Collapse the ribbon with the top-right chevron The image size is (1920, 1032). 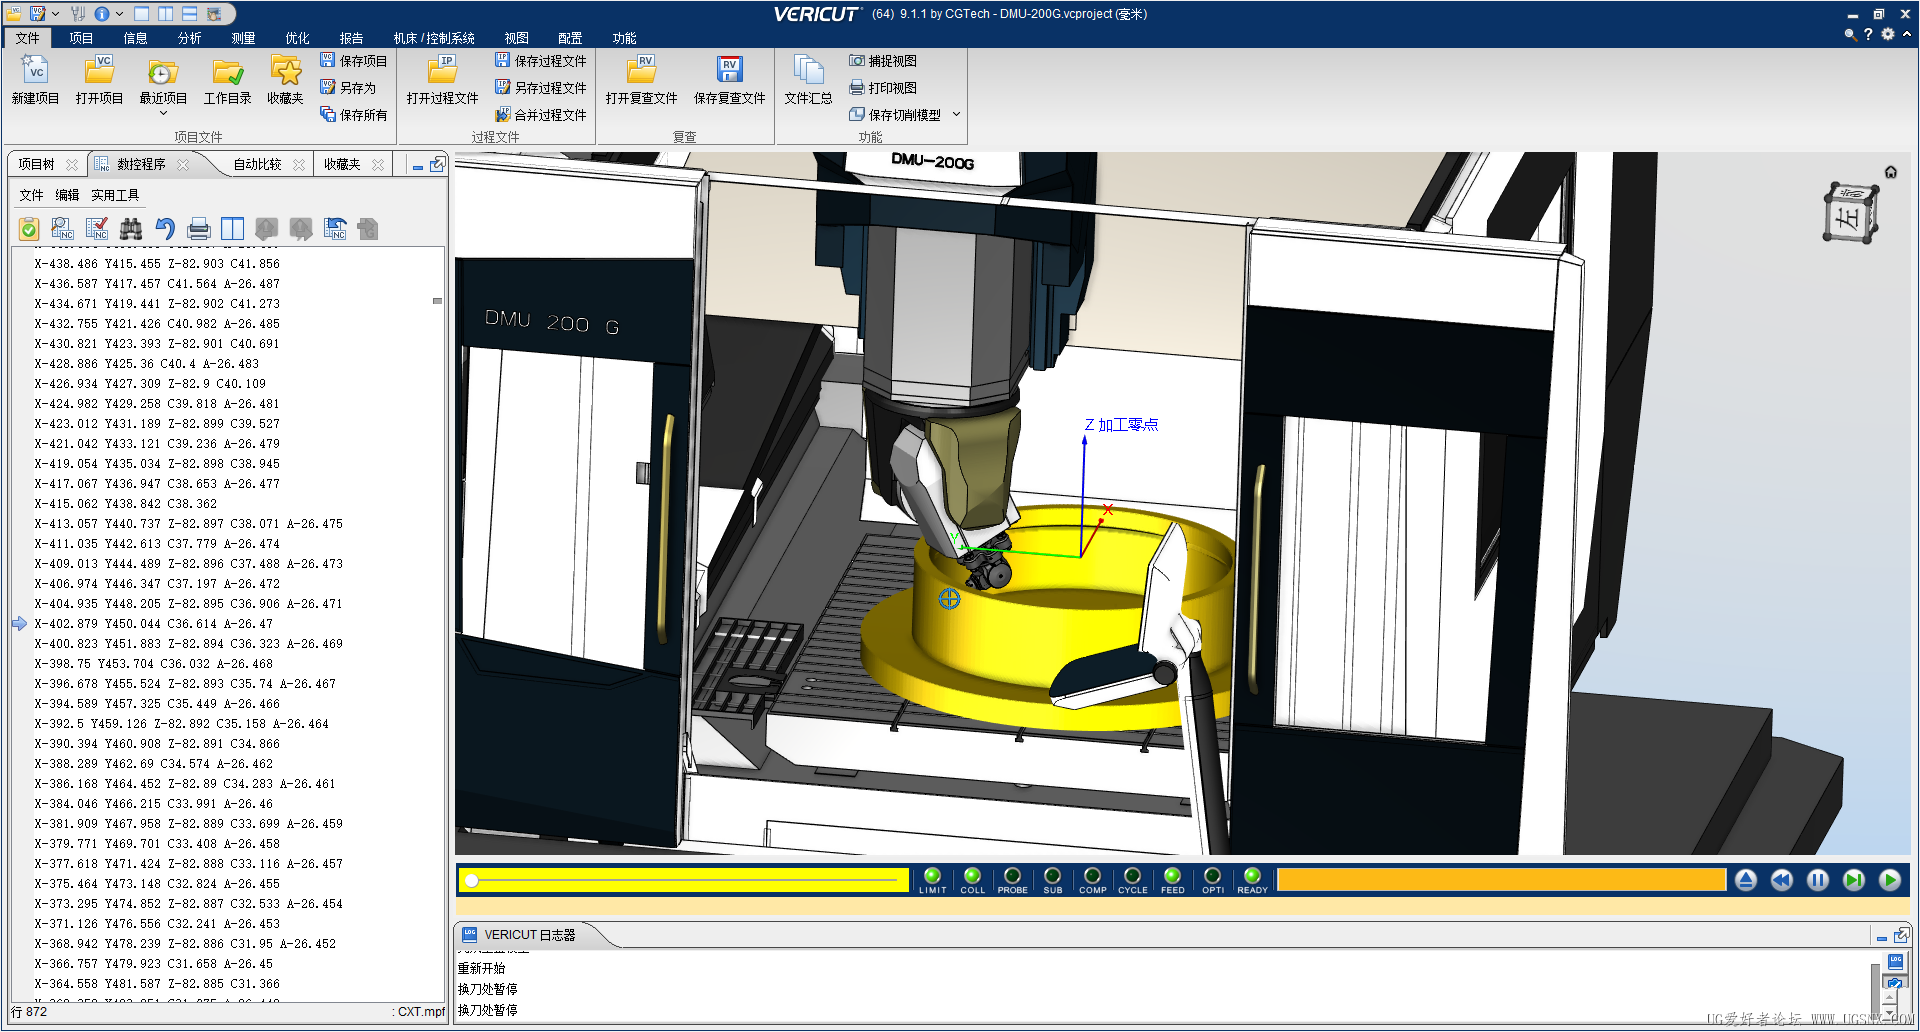(x=1907, y=34)
